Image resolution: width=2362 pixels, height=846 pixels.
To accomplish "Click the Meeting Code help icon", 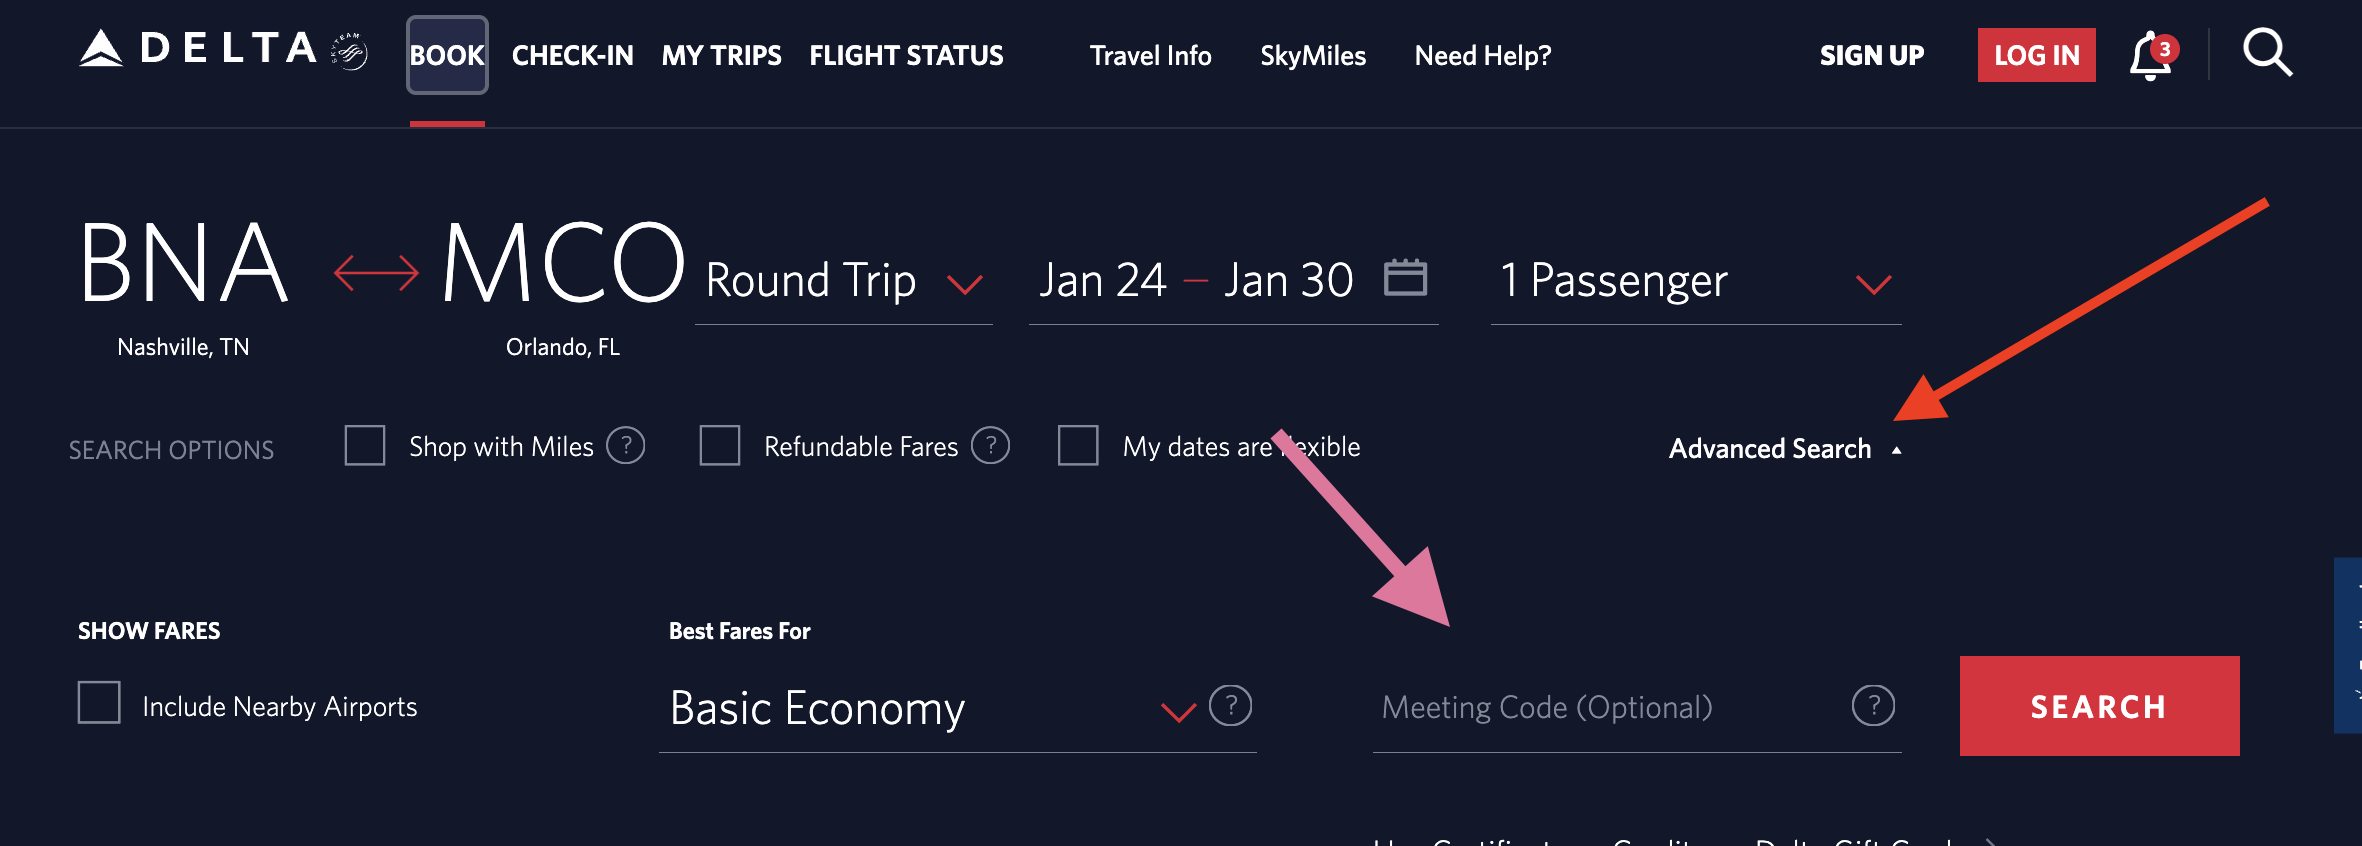I will pyautogui.click(x=1873, y=706).
